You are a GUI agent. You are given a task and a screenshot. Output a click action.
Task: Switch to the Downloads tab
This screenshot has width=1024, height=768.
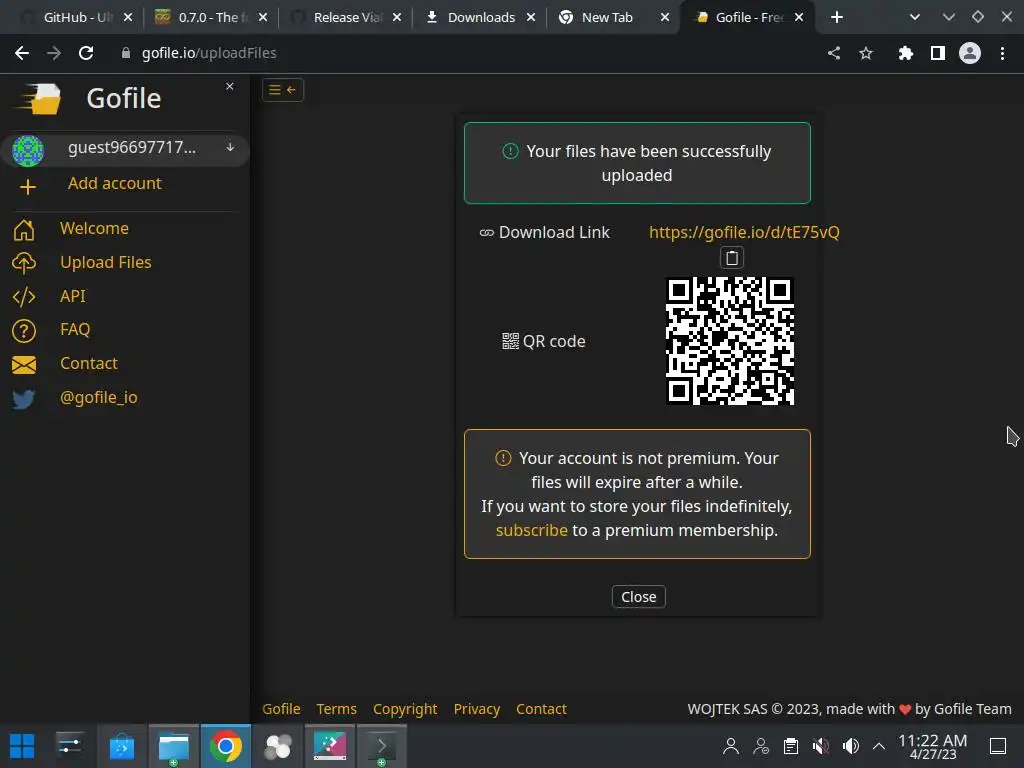[480, 18]
